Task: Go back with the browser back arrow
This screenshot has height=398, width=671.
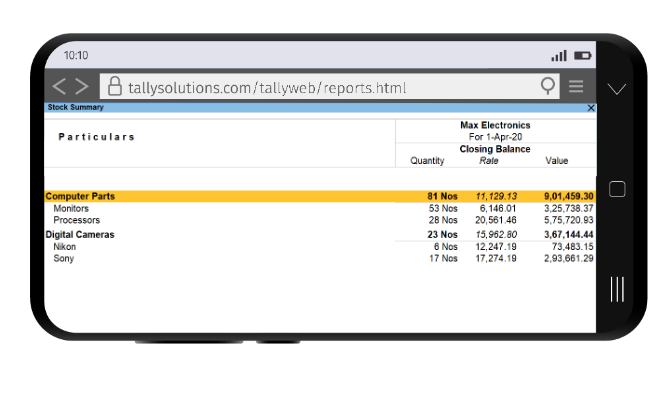Action: (59, 86)
